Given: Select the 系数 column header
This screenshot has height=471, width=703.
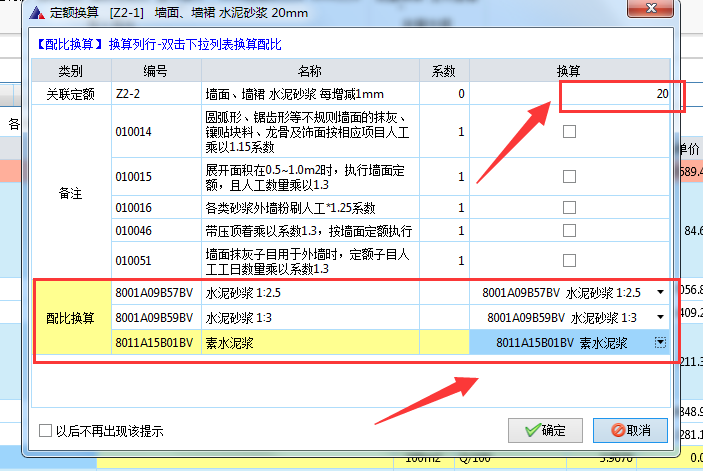Looking at the screenshot, I should click(444, 71).
